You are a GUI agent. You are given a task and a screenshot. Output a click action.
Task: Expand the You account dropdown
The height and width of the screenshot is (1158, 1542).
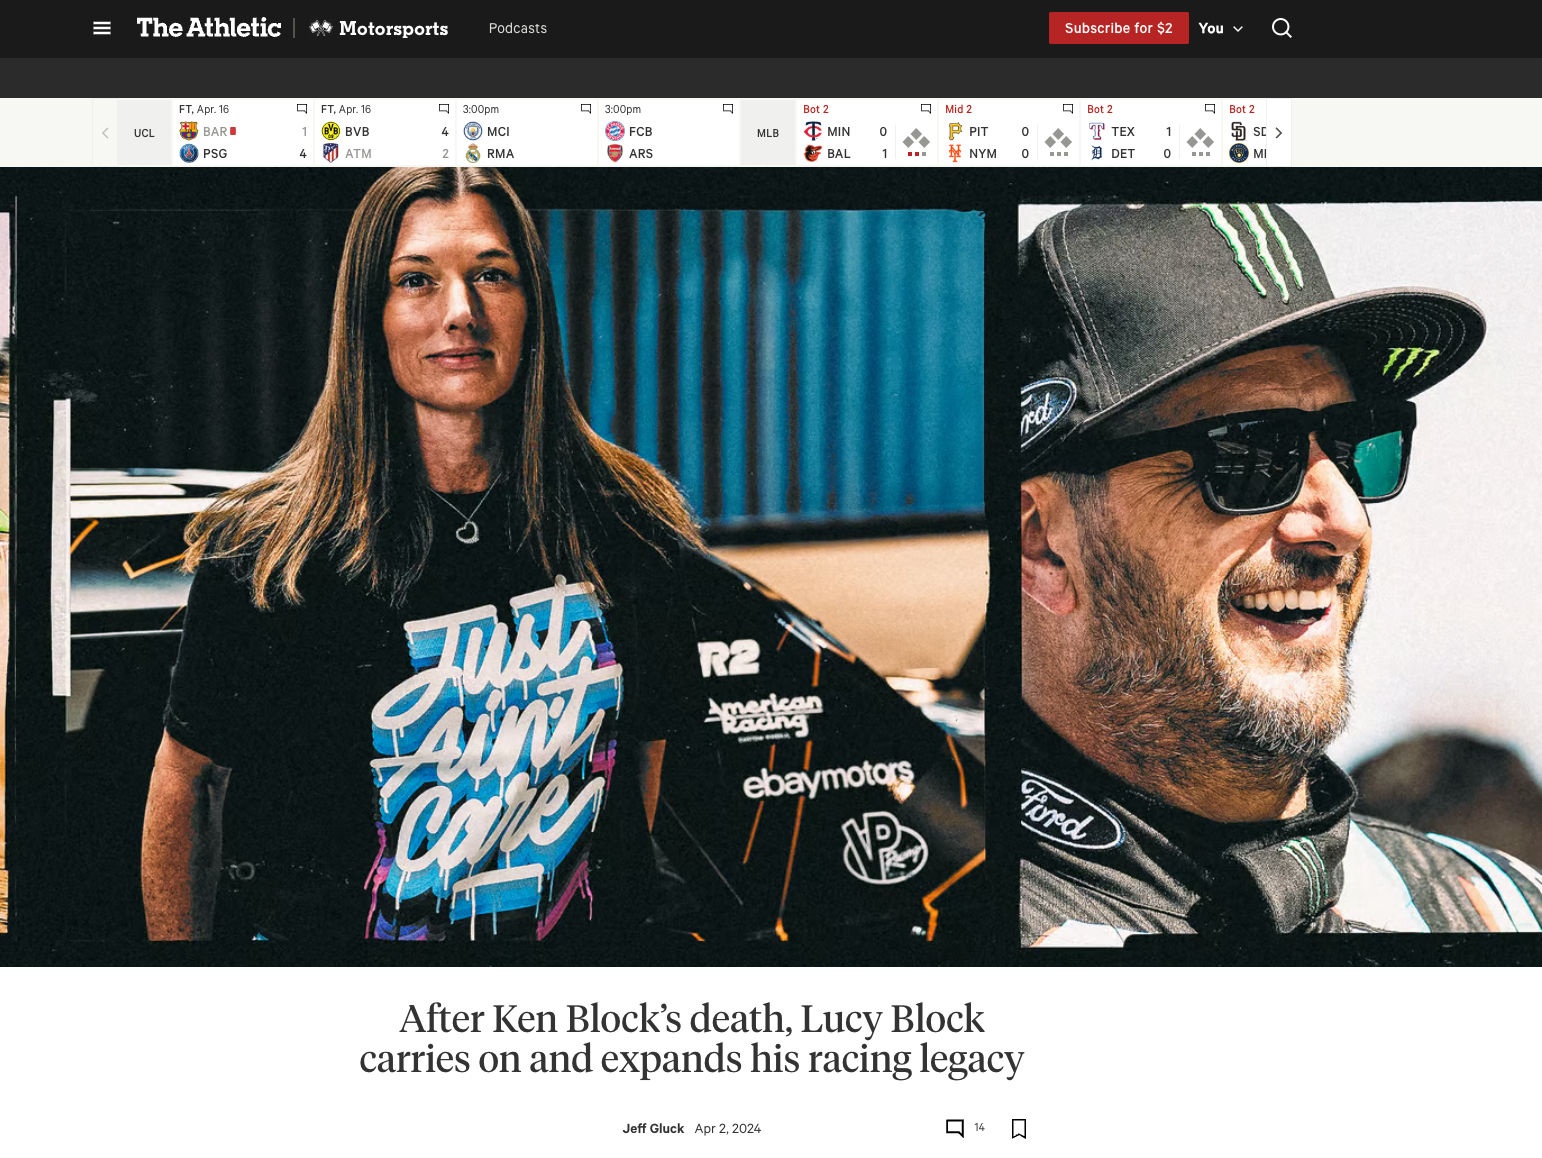[x=1221, y=28]
